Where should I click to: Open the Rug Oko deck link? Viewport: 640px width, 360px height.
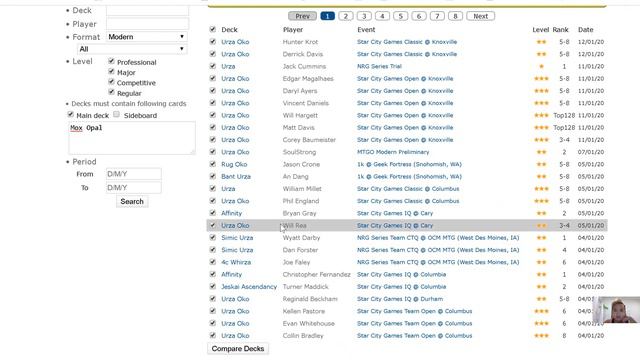click(234, 164)
